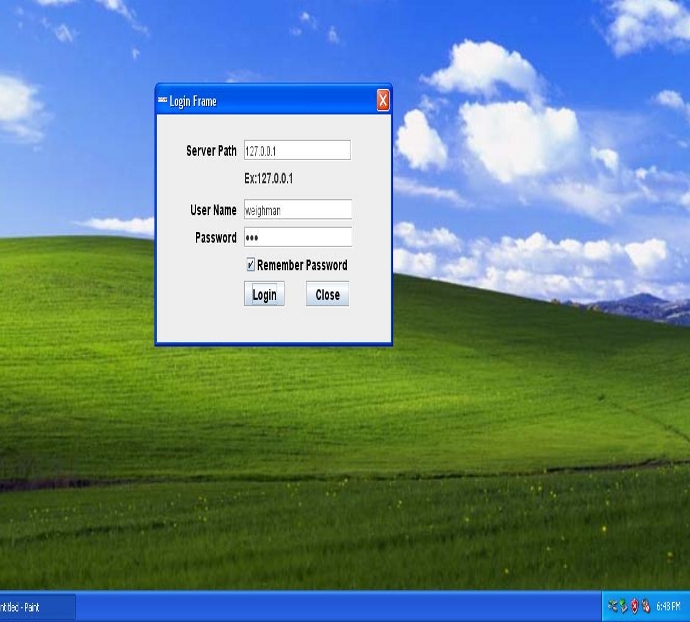Click the Remember Password label text
The image size is (690, 622).
tap(302, 266)
